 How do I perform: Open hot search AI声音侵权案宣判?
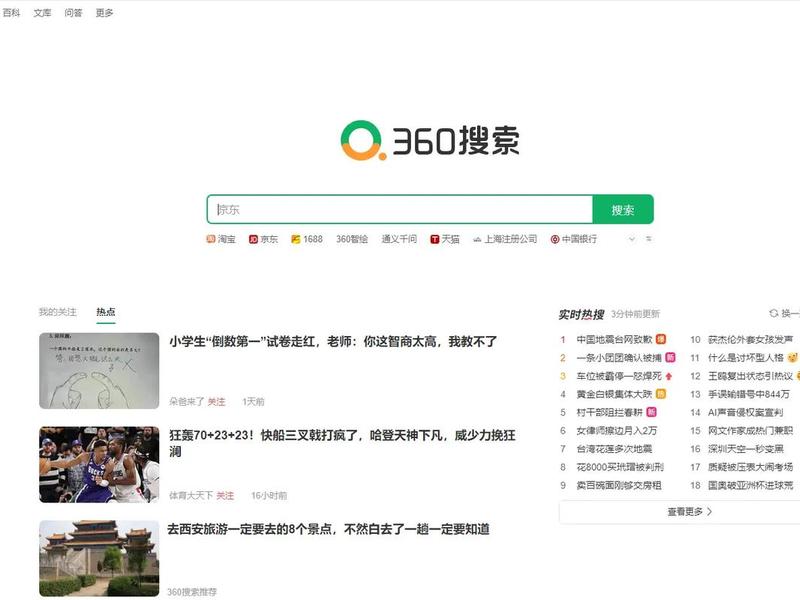[745, 412]
